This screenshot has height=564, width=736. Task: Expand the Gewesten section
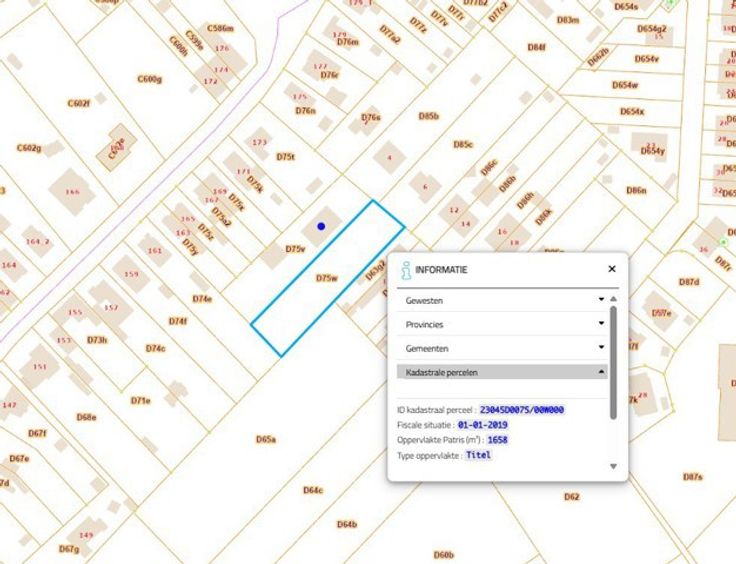[x=601, y=300]
